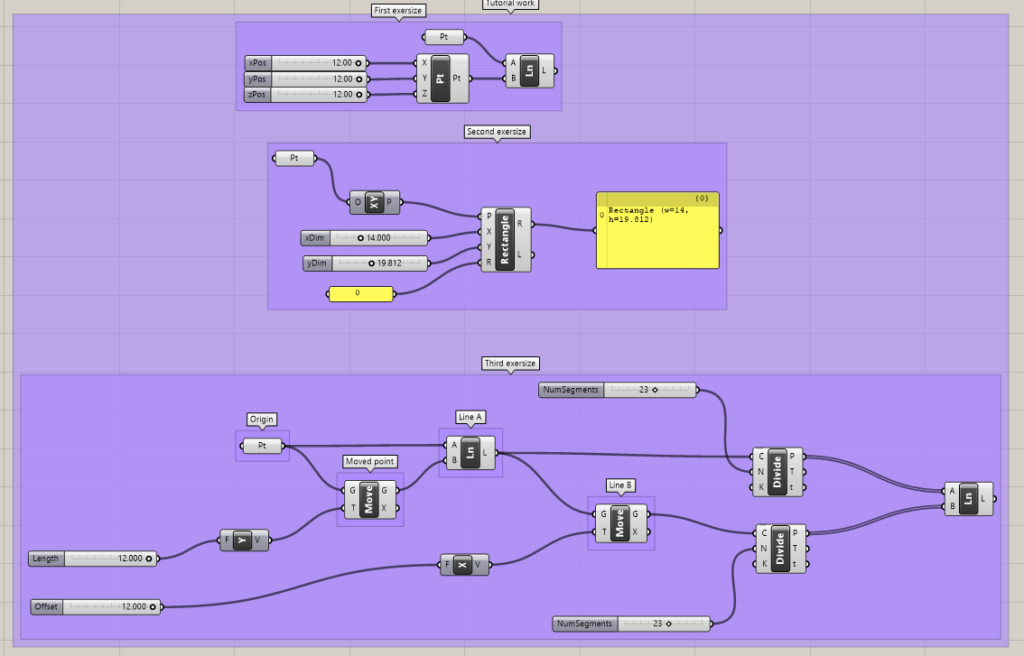Screen dimensions: 1024x656
Task: Click the Unit X vector component
Action: click(464, 565)
